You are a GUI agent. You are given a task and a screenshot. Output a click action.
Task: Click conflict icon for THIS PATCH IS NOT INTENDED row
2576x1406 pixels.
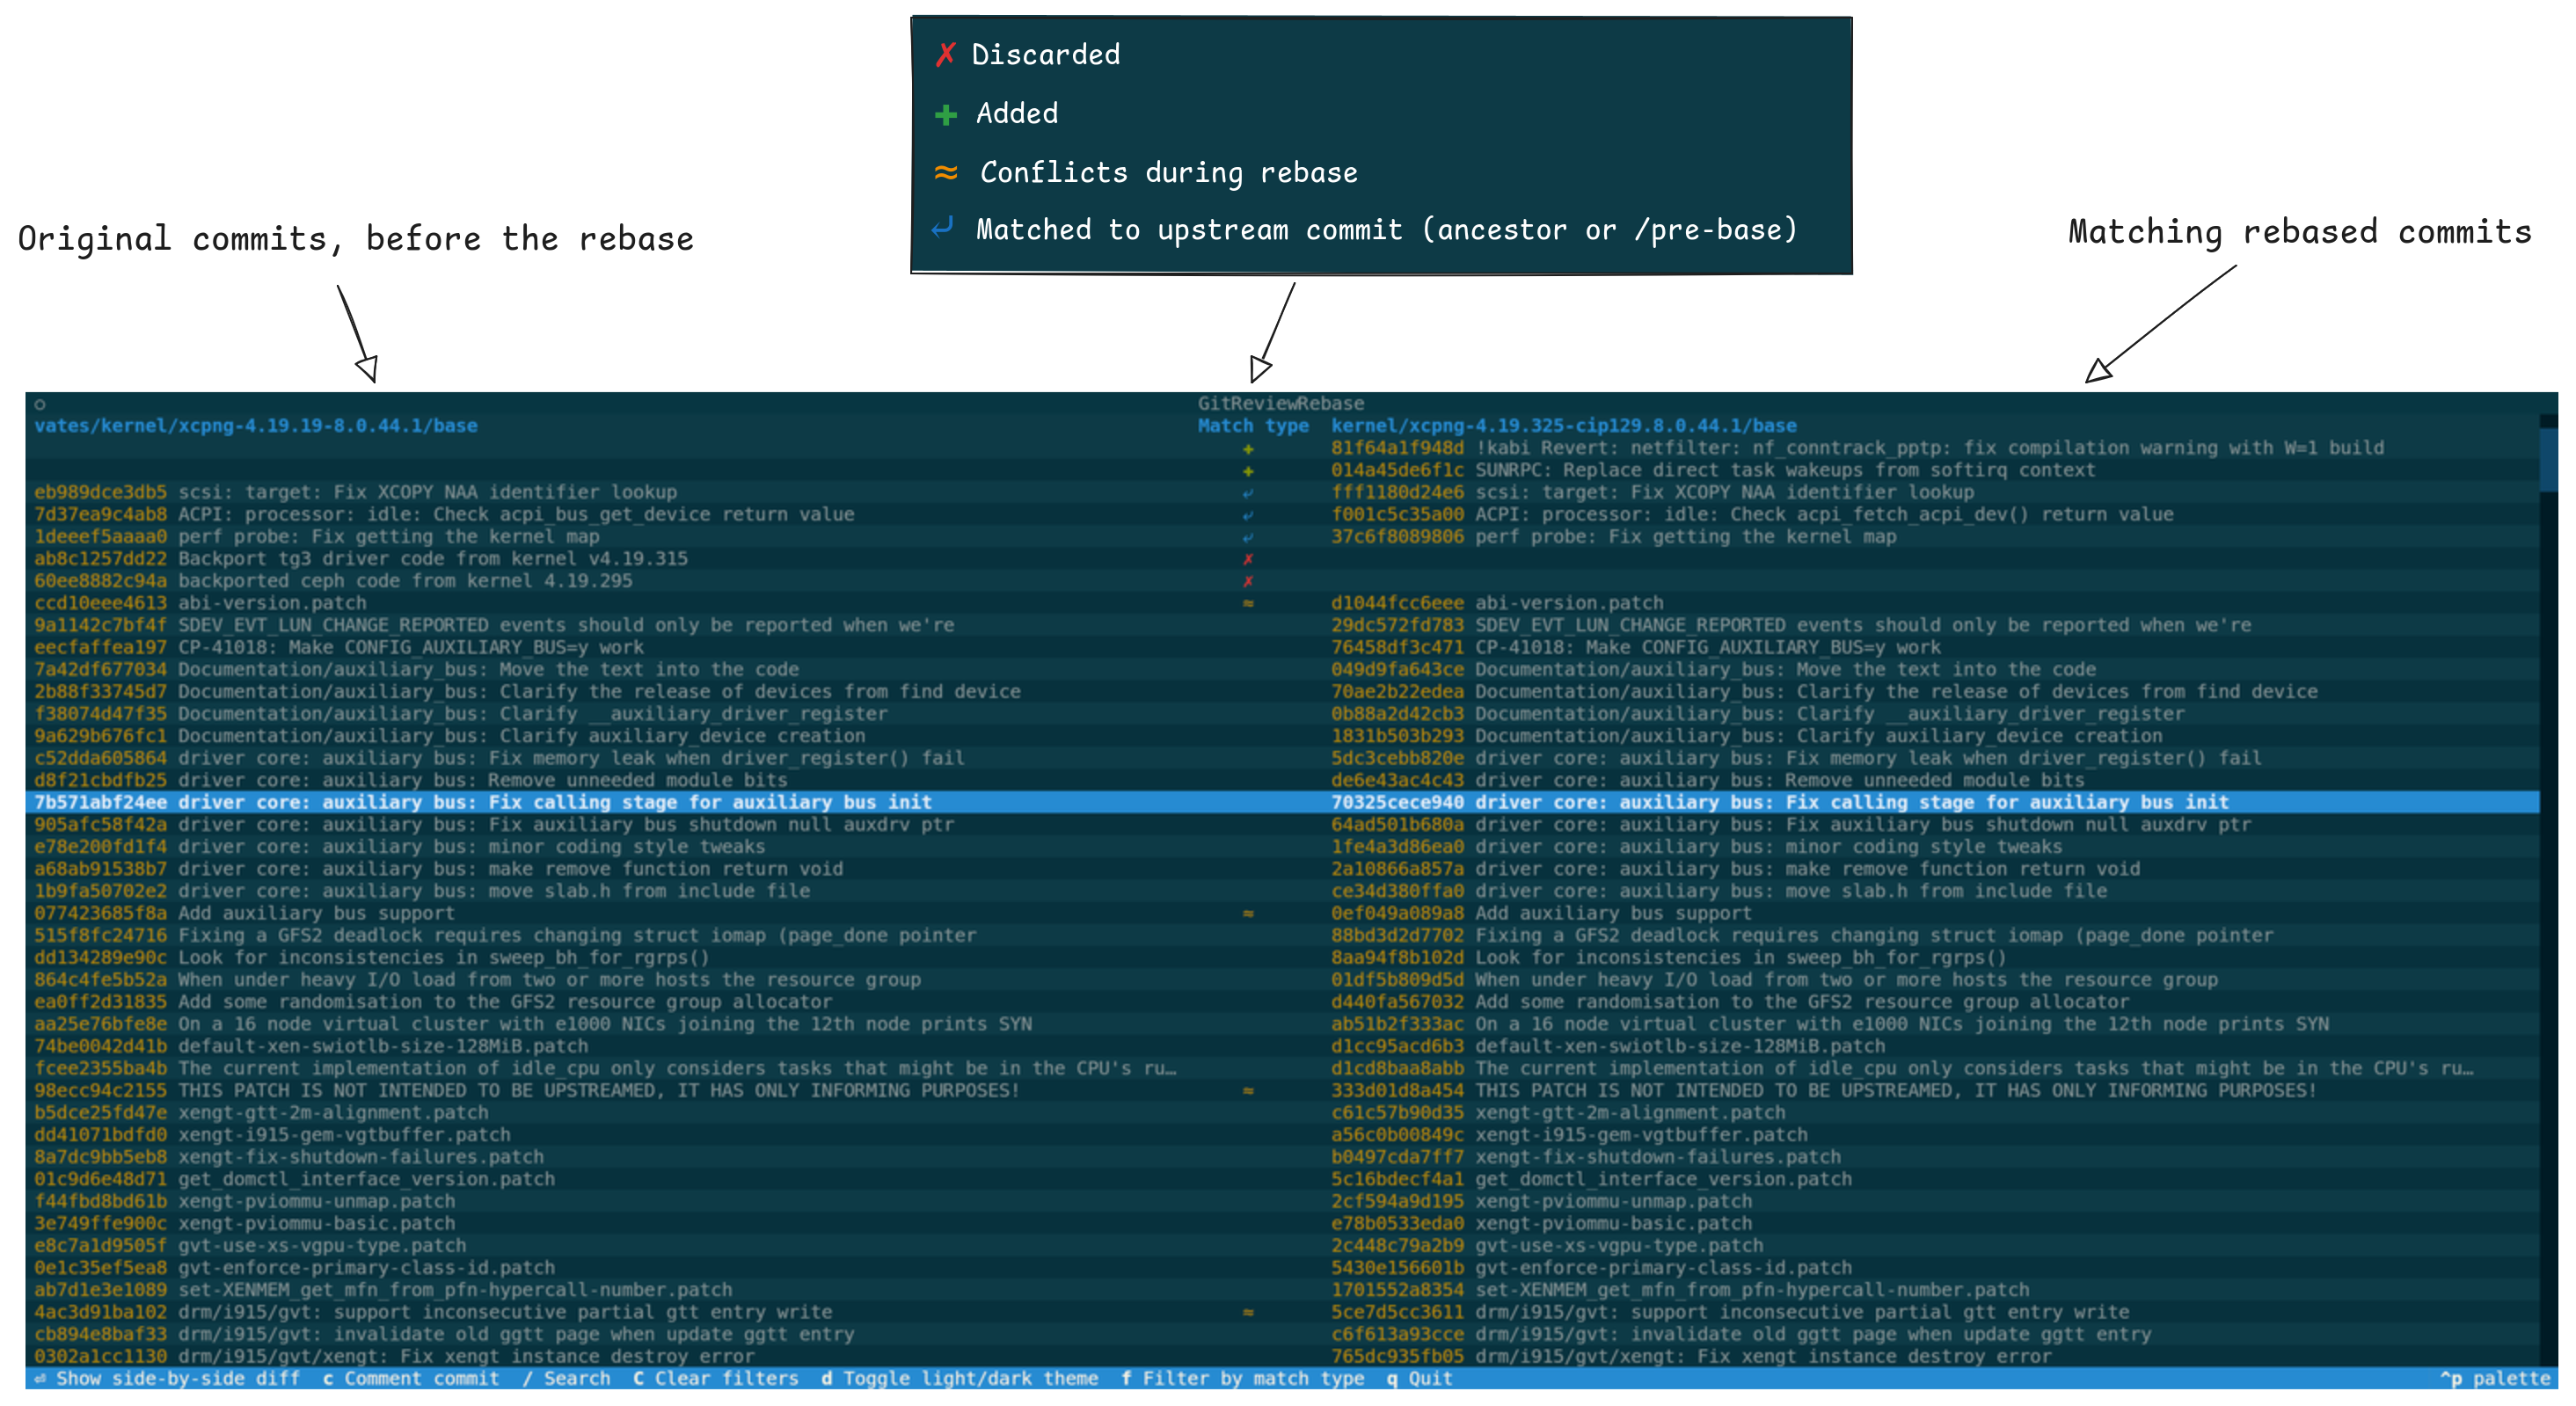(x=1248, y=1090)
